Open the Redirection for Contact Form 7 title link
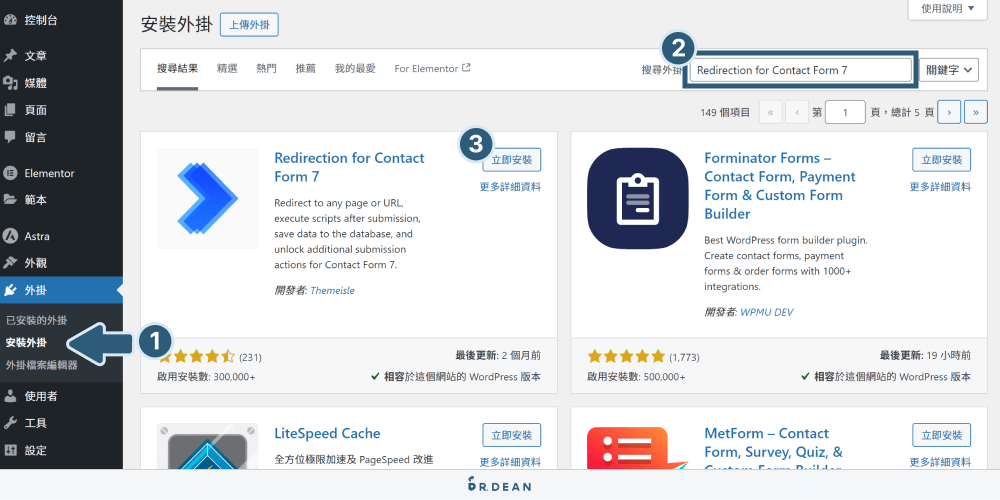This screenshot has width=1000, height=500. (349, 167)
